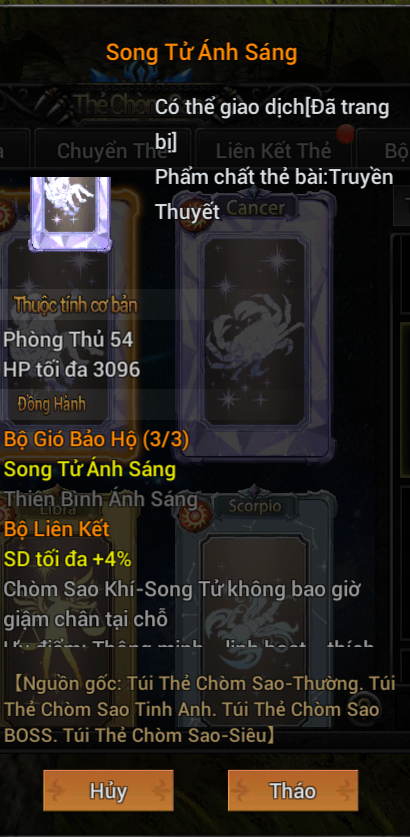Click the Thuộc tính cơ bản header
Image resolution: width=410 pixels, height=837 pixels.
75,305
